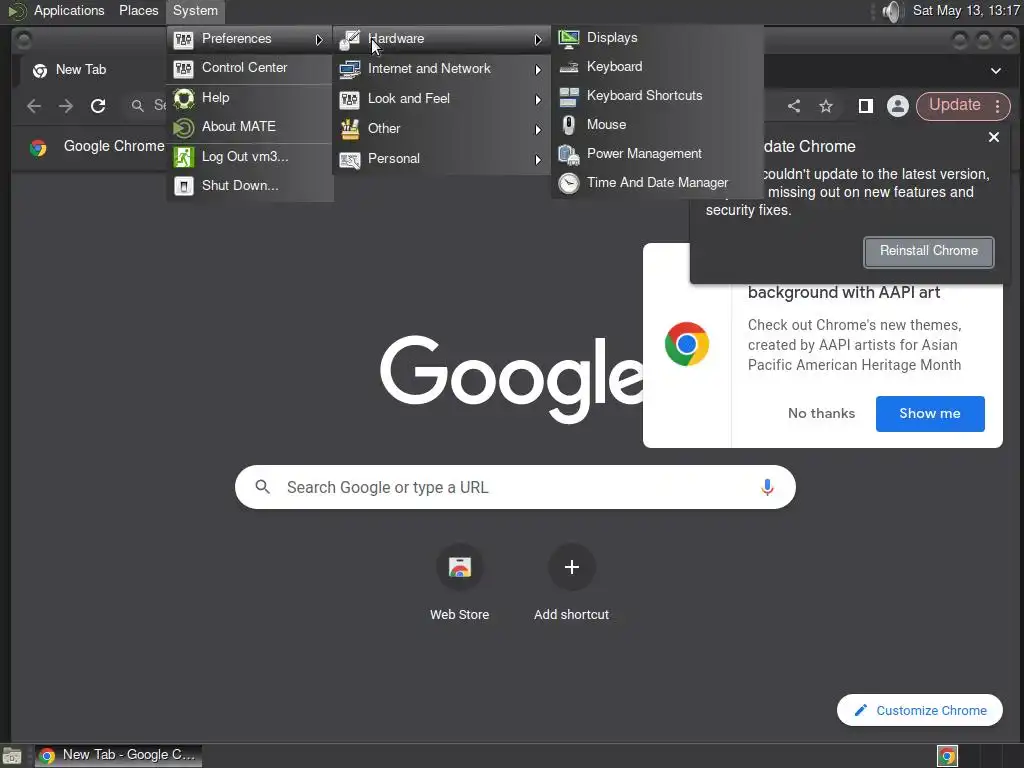Click the Log Out running-man icon

184,157
